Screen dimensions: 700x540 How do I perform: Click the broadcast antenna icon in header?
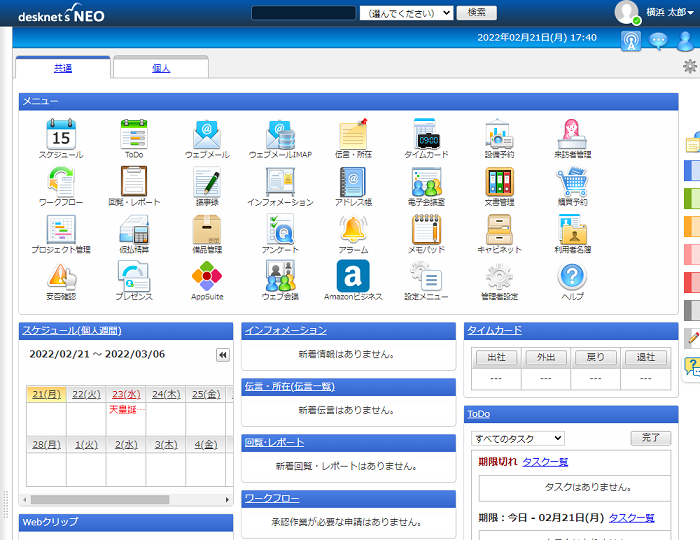click(631, 41)
